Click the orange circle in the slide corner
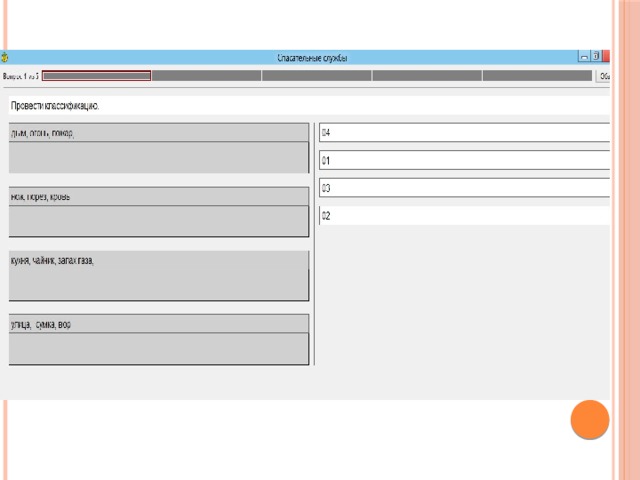Viewport: 640px width, 480px height. pos(590,420)
